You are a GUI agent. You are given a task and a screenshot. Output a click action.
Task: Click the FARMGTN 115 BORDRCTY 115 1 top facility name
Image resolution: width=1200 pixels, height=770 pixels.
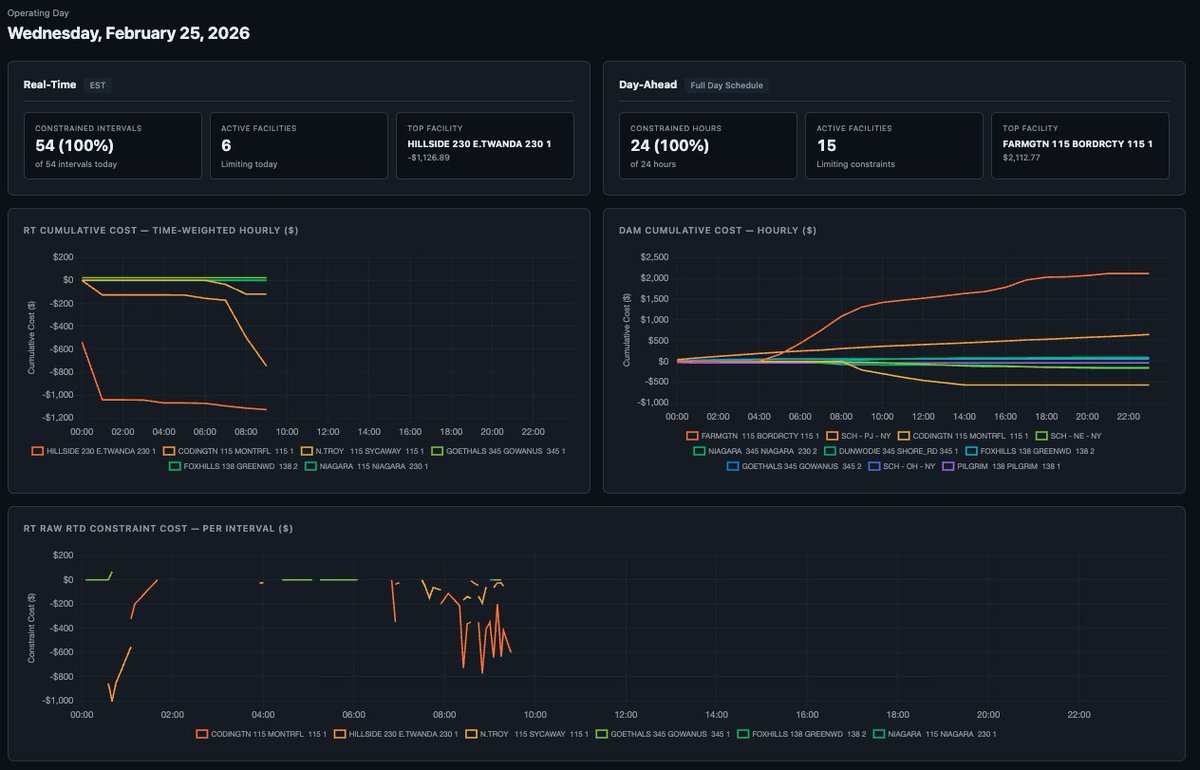click(1078, 144)
